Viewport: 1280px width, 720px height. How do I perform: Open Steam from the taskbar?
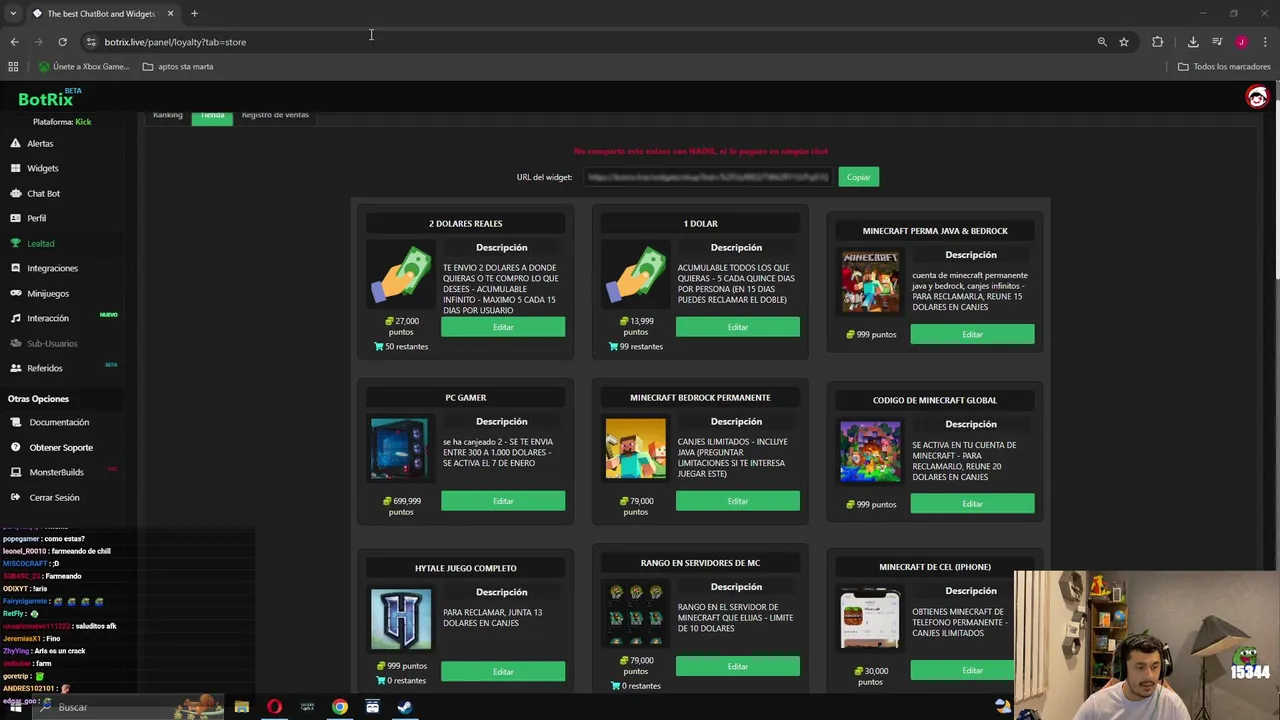405,707
